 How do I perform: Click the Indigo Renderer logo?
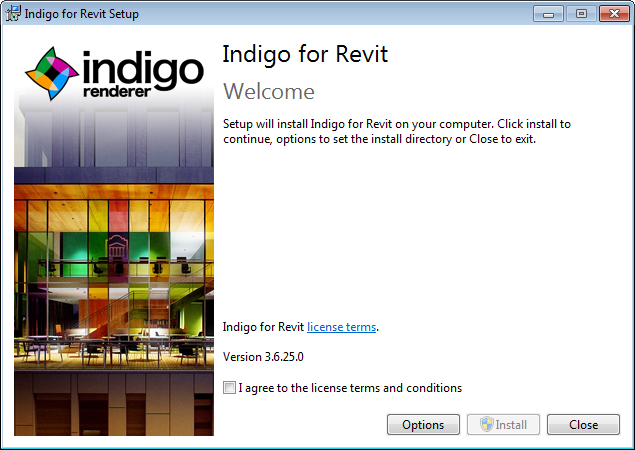point(114,74)
